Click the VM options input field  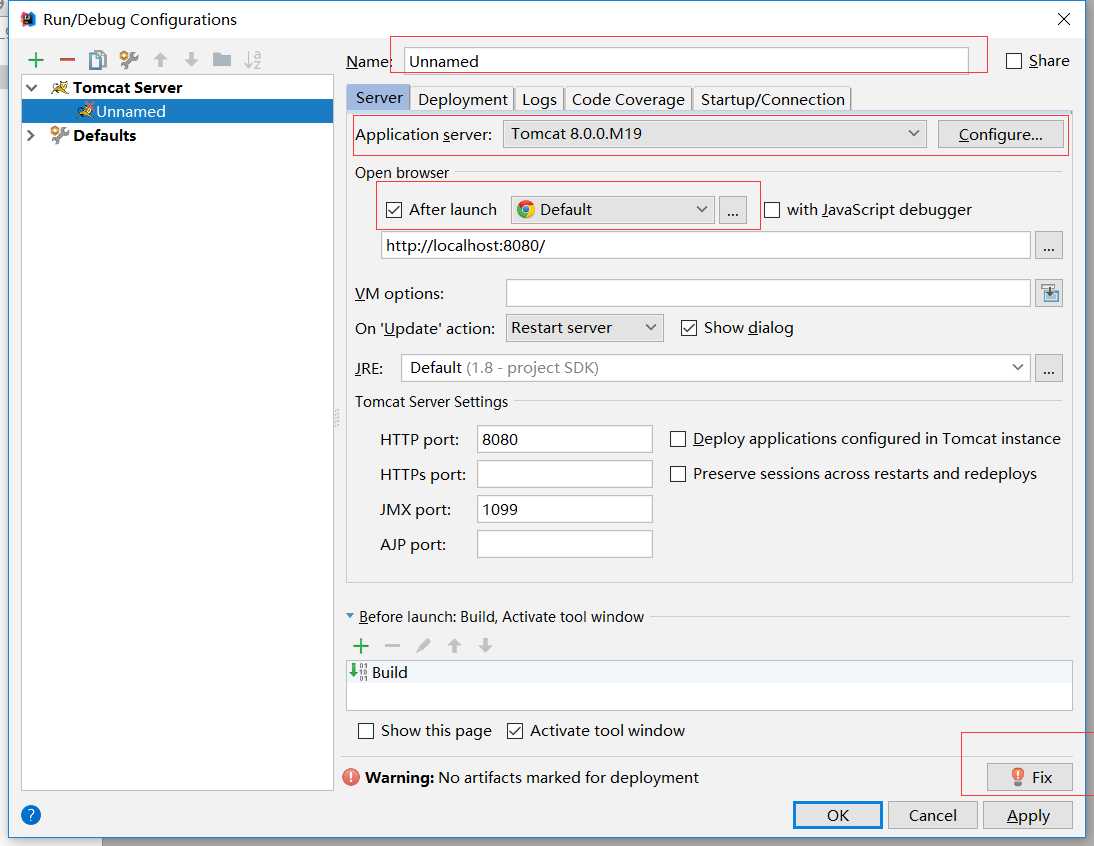pos(768,294)
